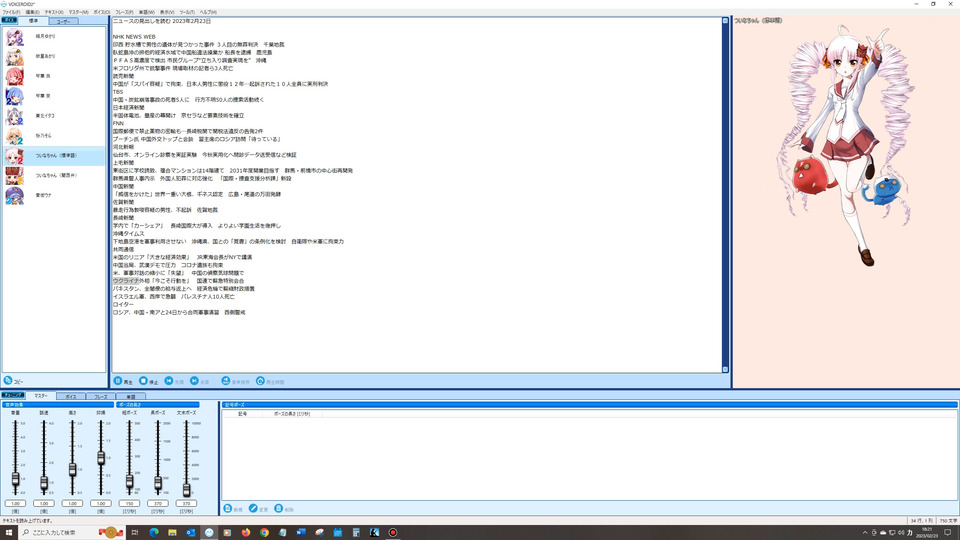Click the 音声保存 (save audio) icon
Viewport: 960px width, 540px height.
click(x=225, y=381)
